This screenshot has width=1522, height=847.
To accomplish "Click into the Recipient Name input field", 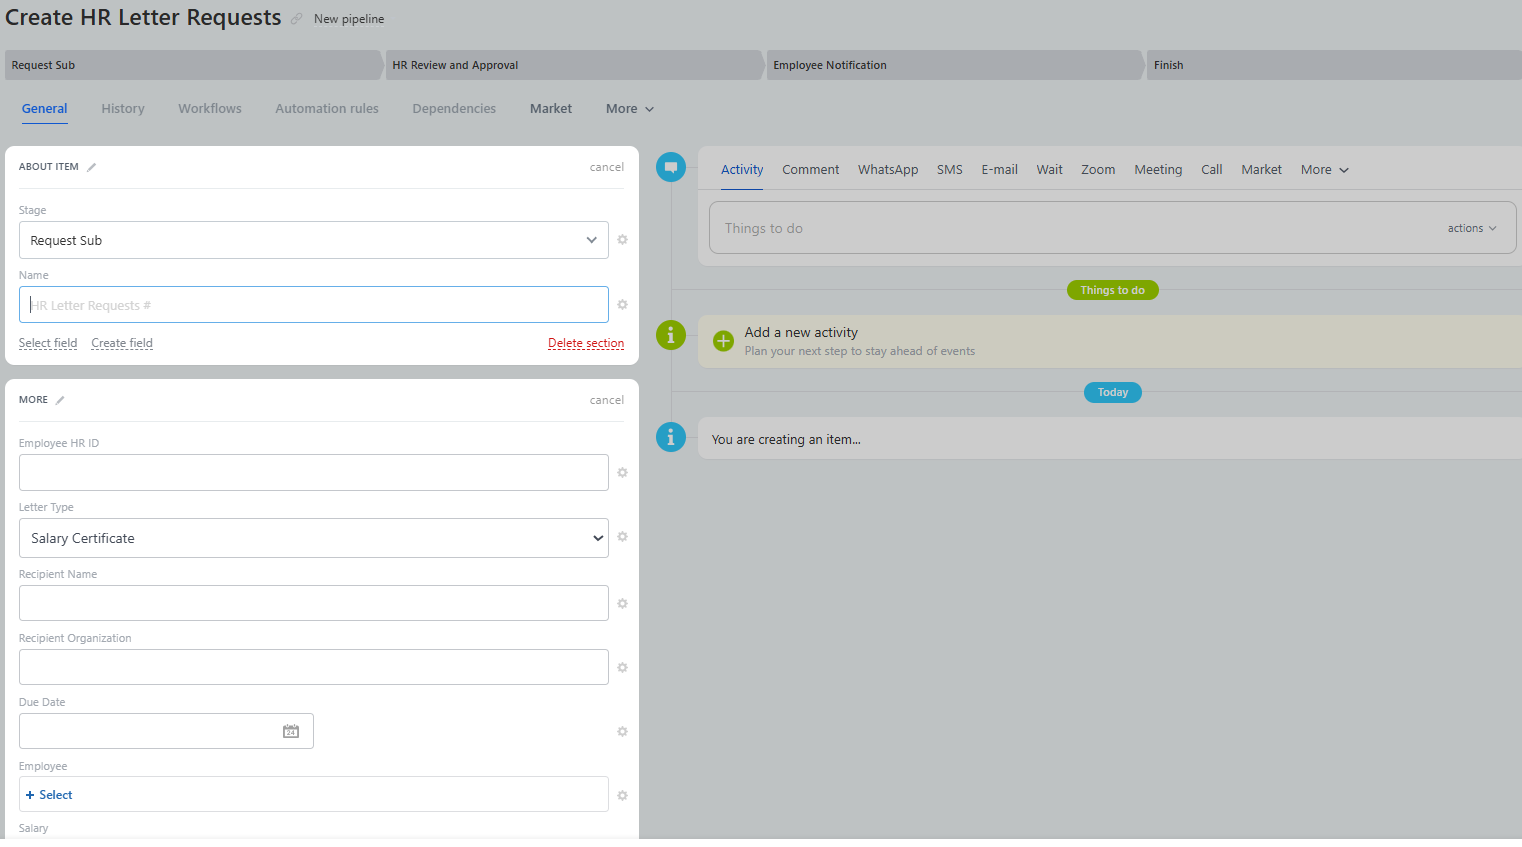I will [x=313, y=603].
